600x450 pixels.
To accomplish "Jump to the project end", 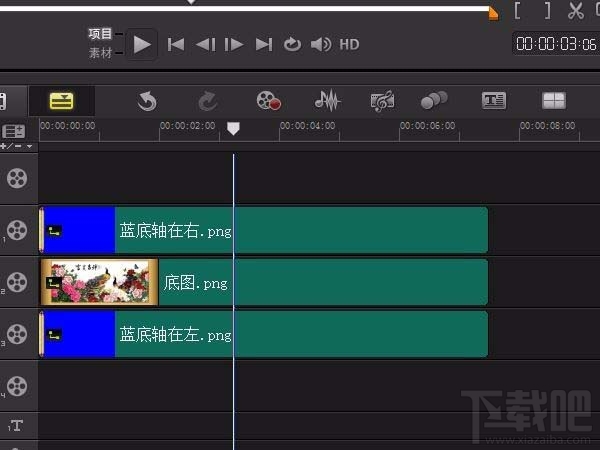I will 264,45.
